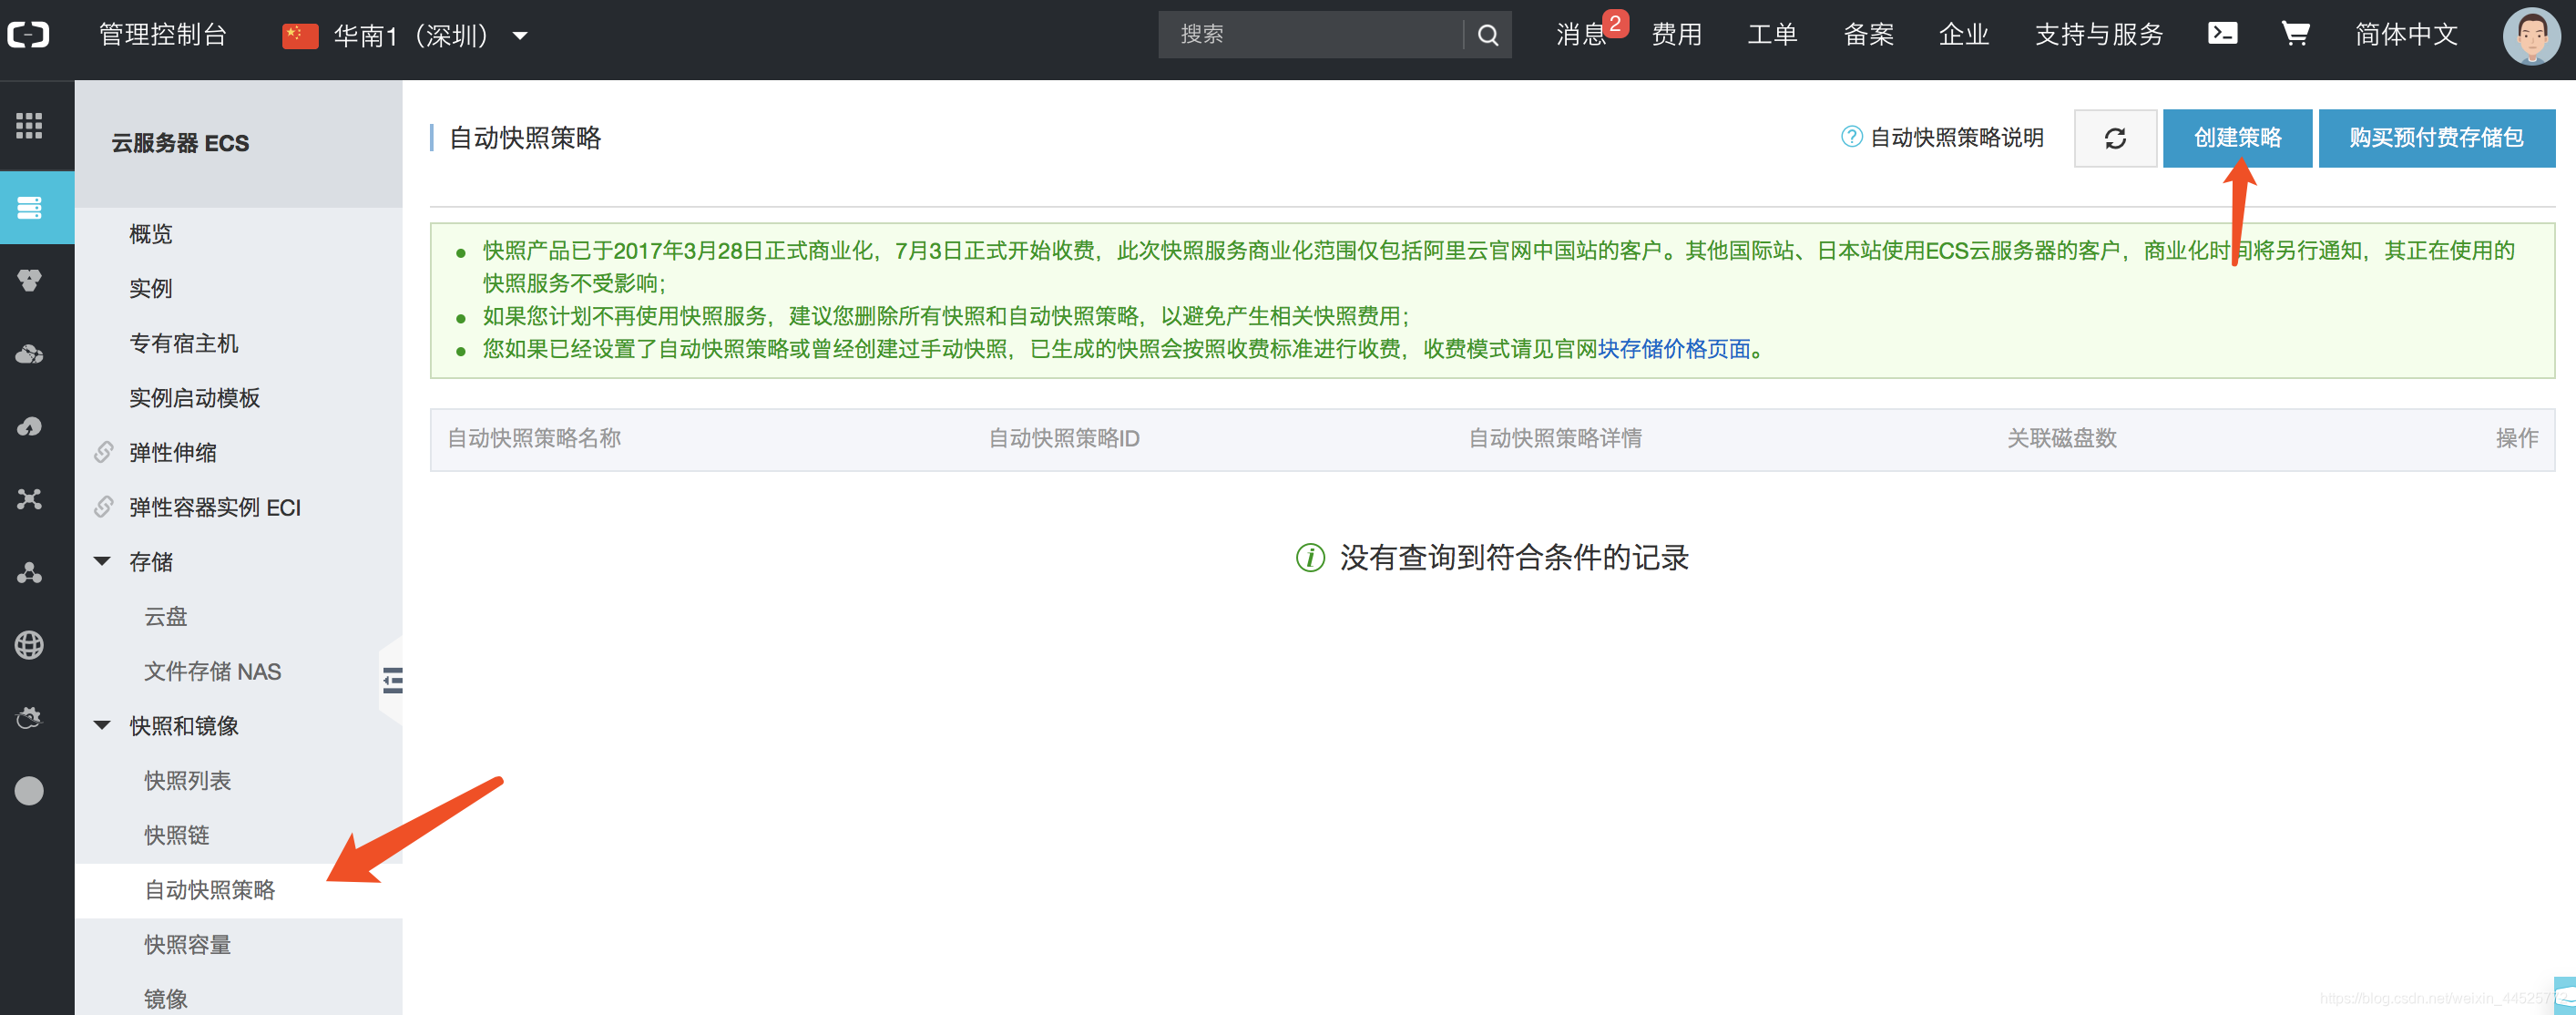The height and width of the screenshot is (1015, 2576).
Task: Click the cluster nodes sidebar icon
Action: [29, 572]
